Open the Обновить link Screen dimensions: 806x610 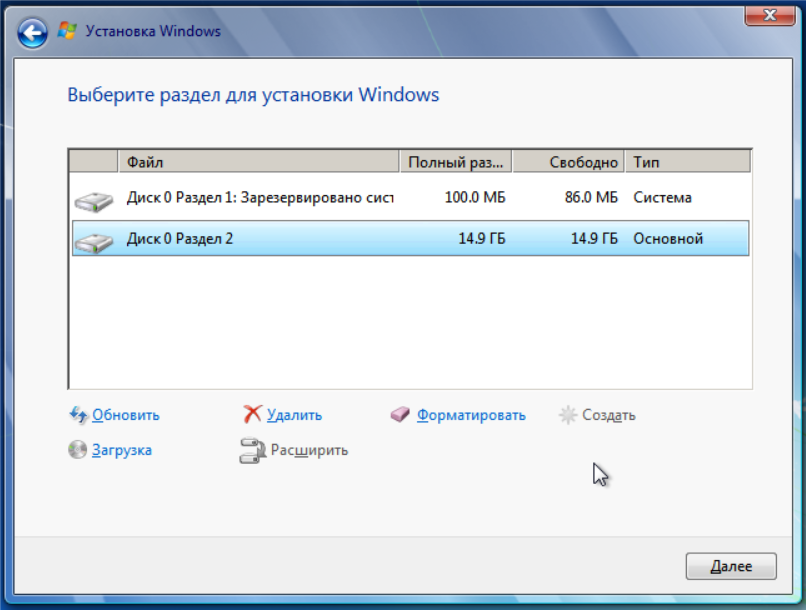[x=125, y=415]
